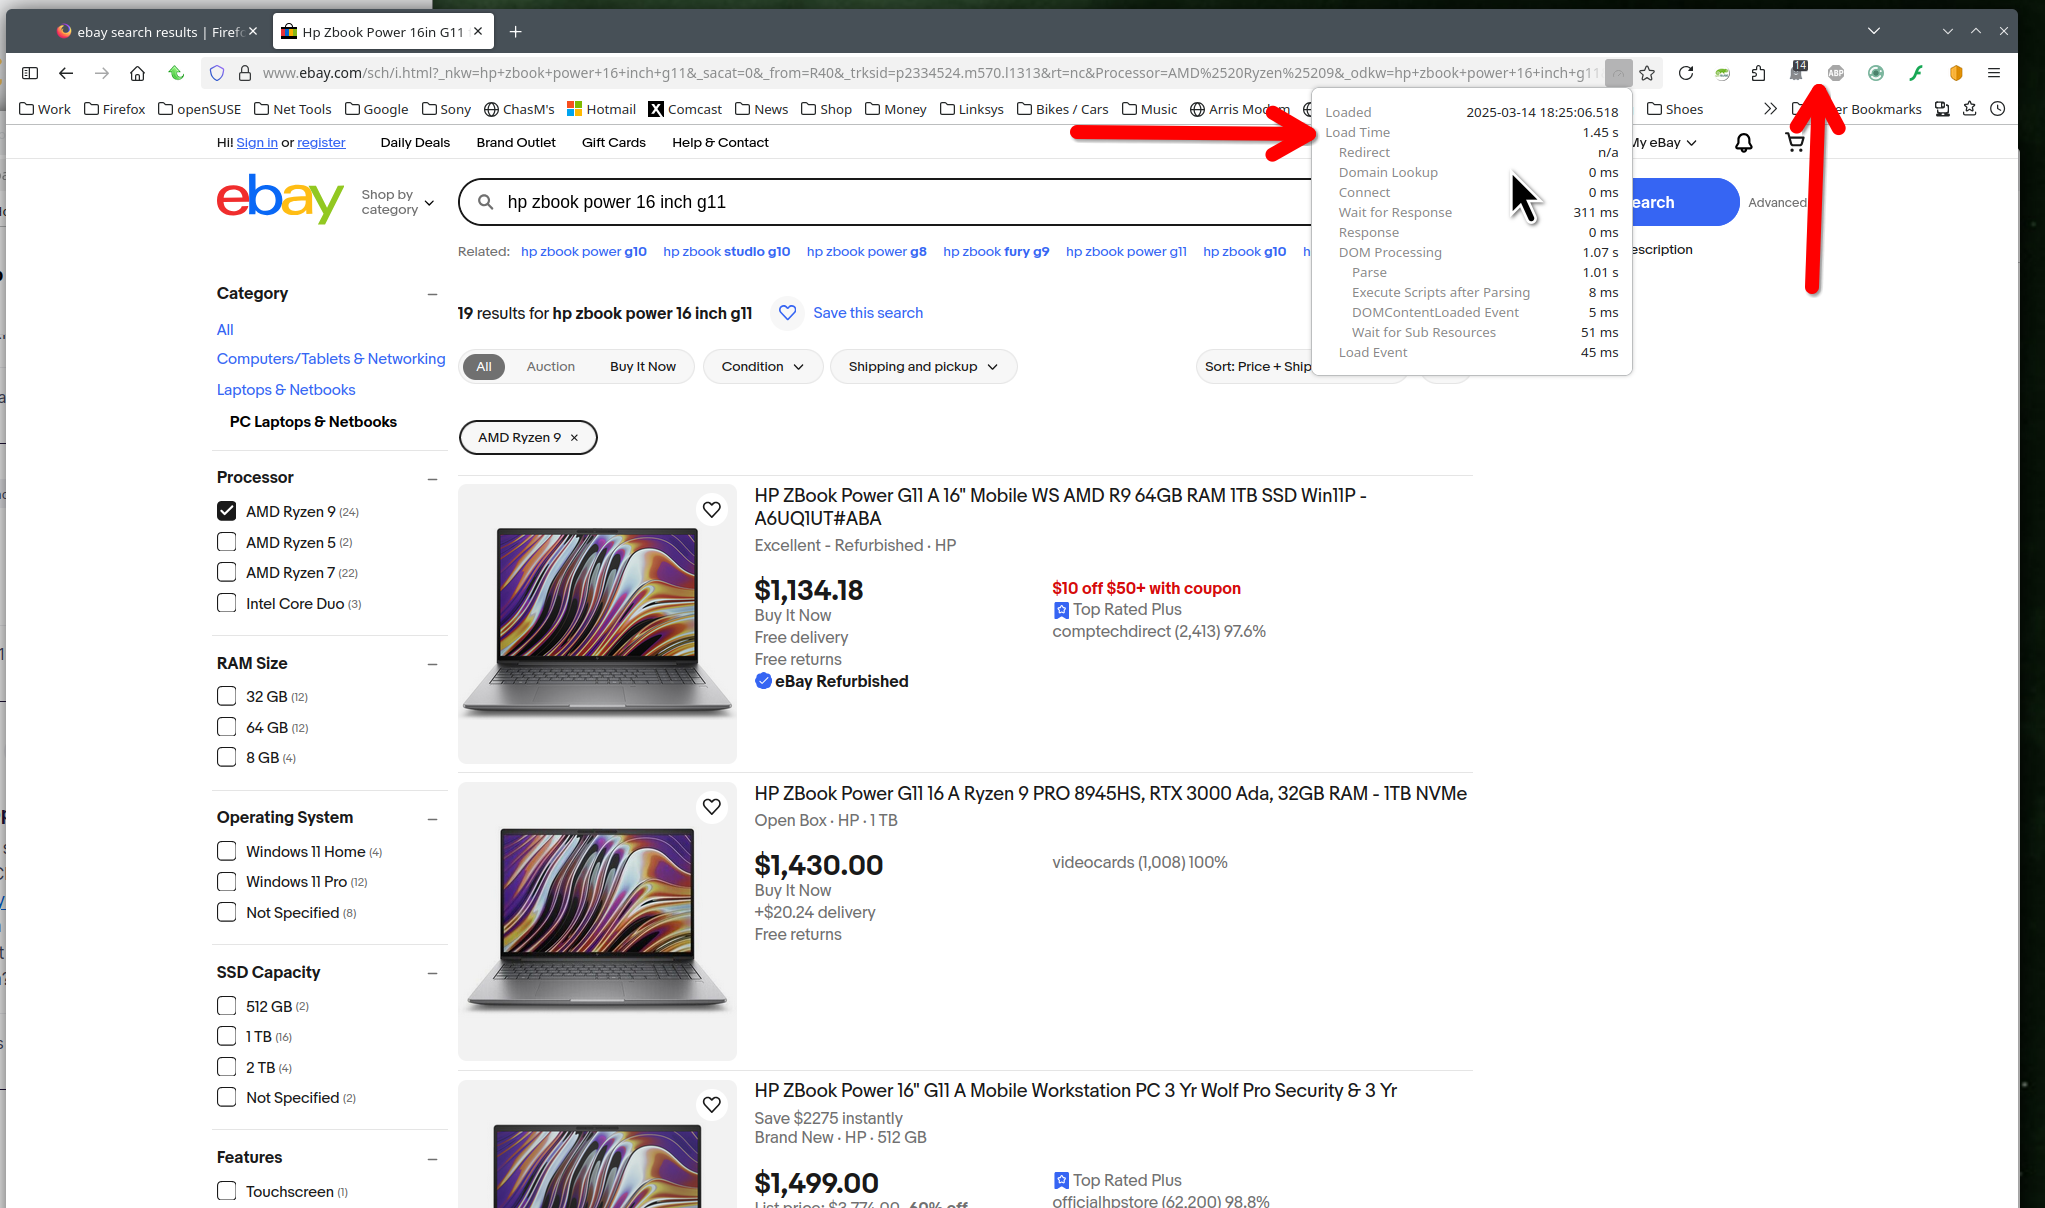This screenshot has height=1208, width=2045.
Task: Open the openSUSE extension icon
Action: (x=1722, y=73)
